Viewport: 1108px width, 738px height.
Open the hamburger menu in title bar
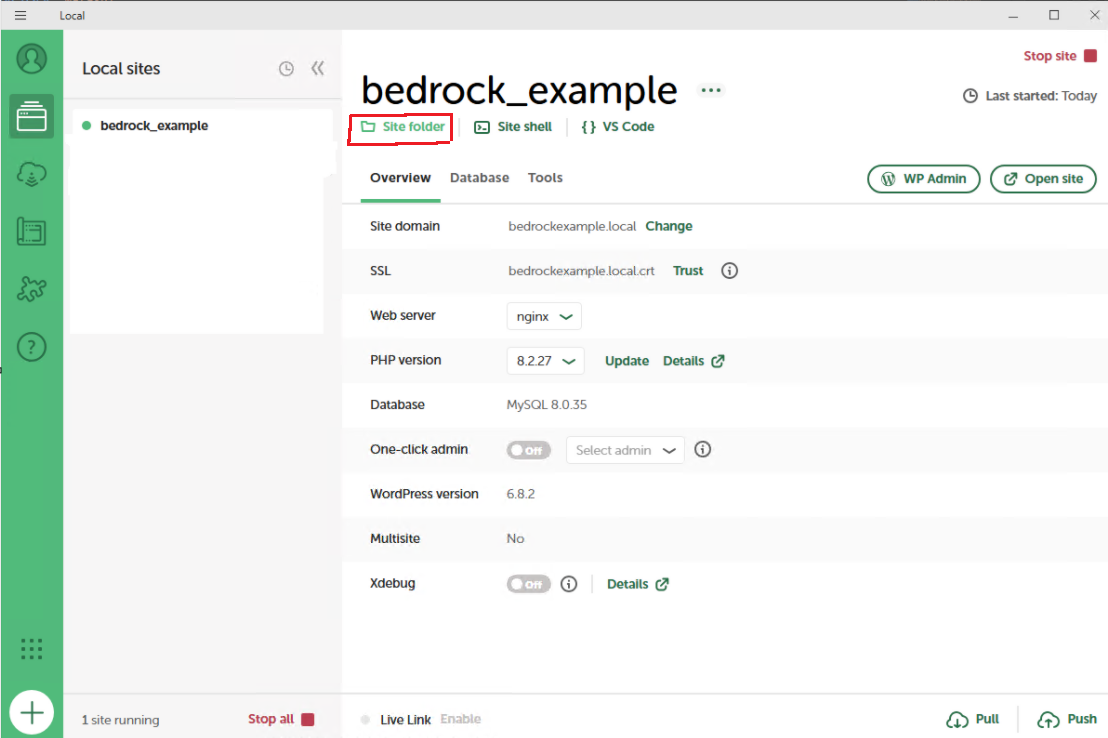click(20, 15)
